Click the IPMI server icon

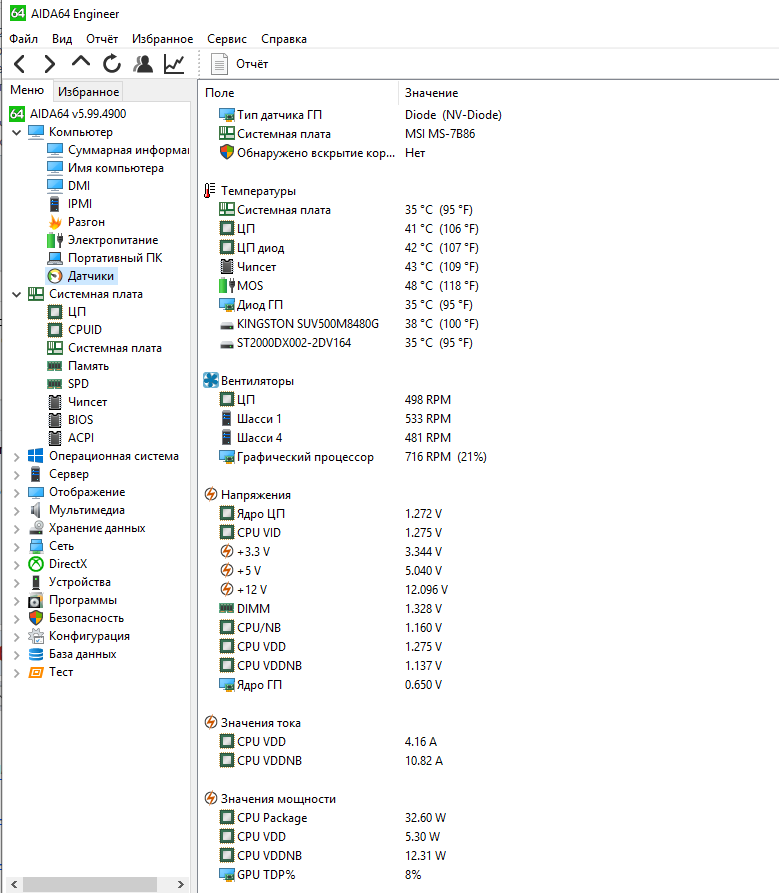55,204
